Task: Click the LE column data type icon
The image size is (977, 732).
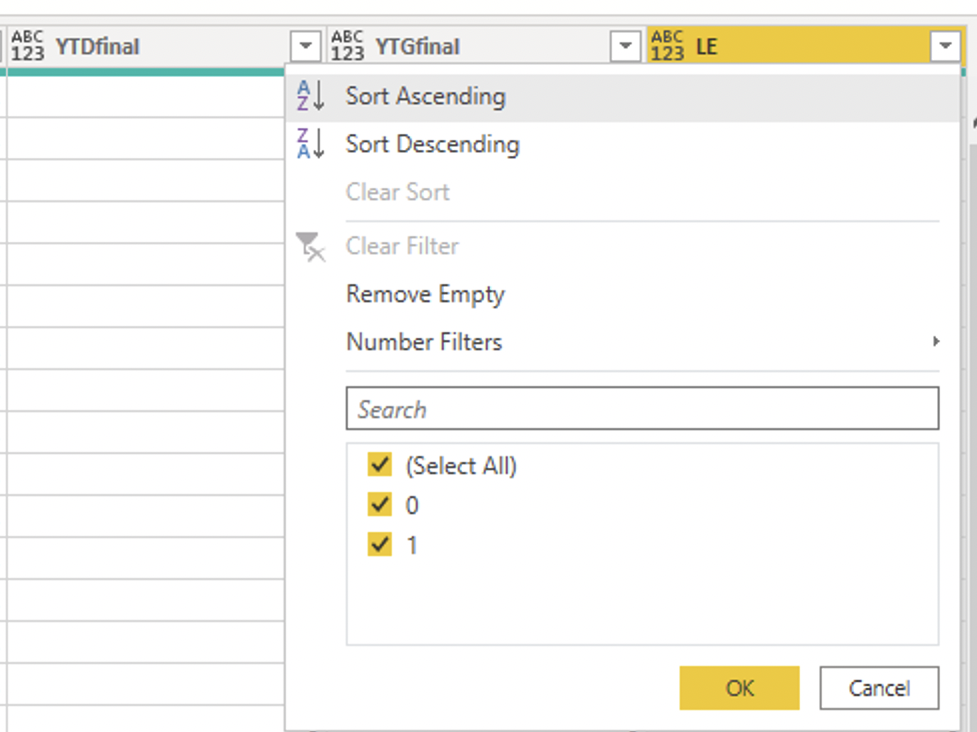Action: pyautogui.click(x=667, y=45)
